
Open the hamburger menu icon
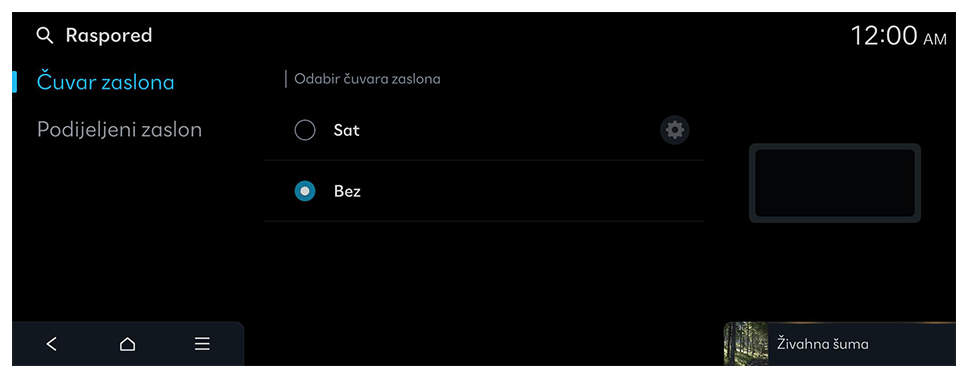pyautogui.click(x=202, y=344)
